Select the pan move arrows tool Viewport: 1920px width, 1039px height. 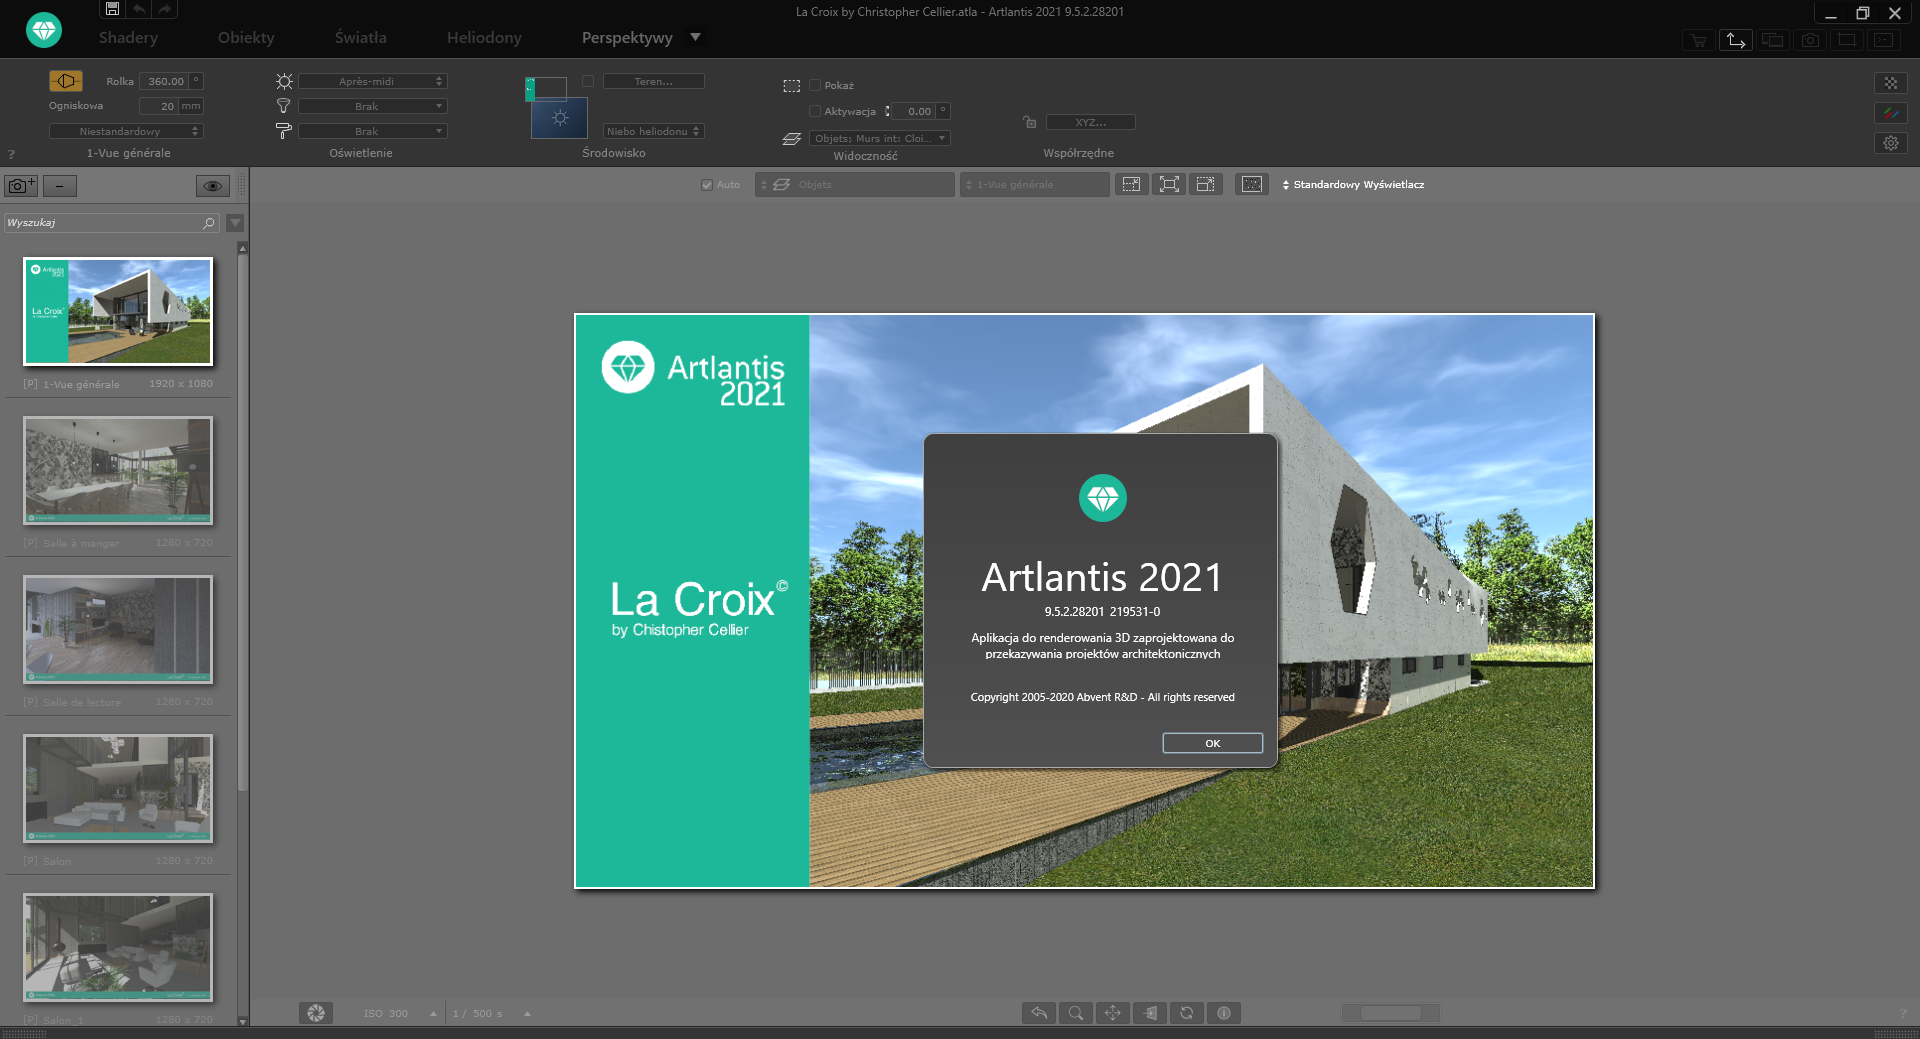(x=1113, y=1013)
